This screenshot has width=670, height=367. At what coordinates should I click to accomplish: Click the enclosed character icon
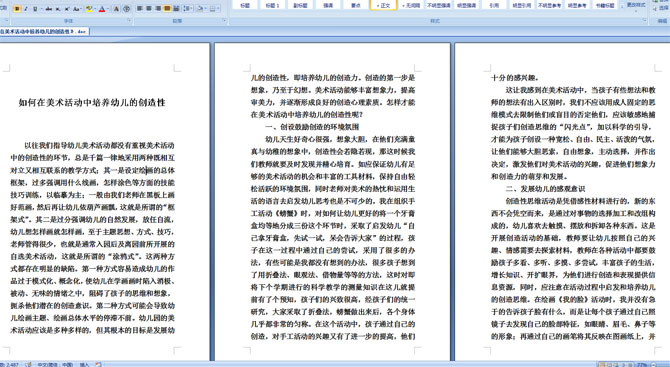point(126,9)
